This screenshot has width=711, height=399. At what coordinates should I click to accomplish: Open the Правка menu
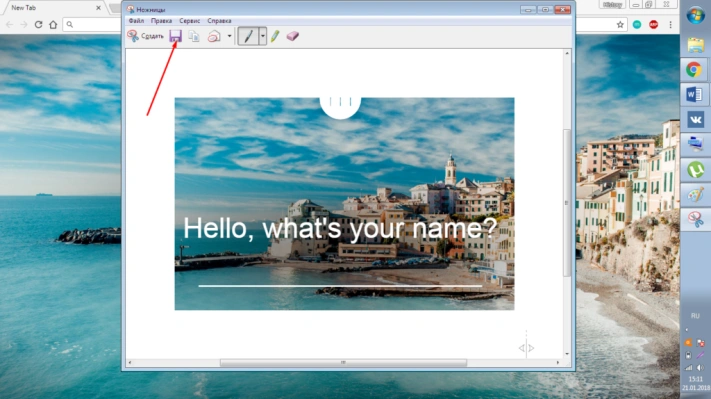coord(161,21)
